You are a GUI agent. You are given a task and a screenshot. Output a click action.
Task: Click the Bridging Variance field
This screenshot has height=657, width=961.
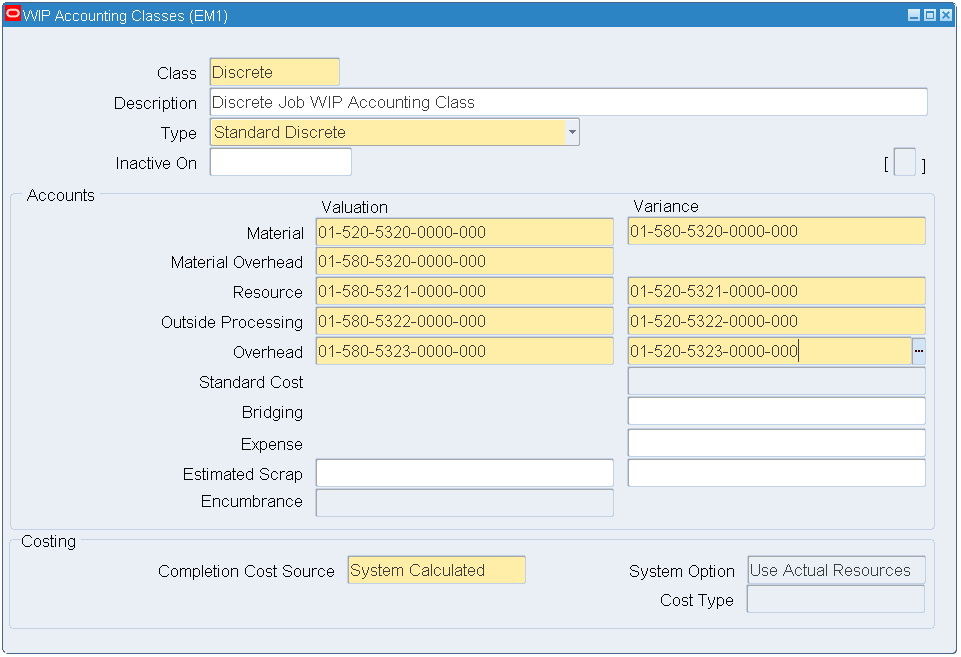click(777, 411)
